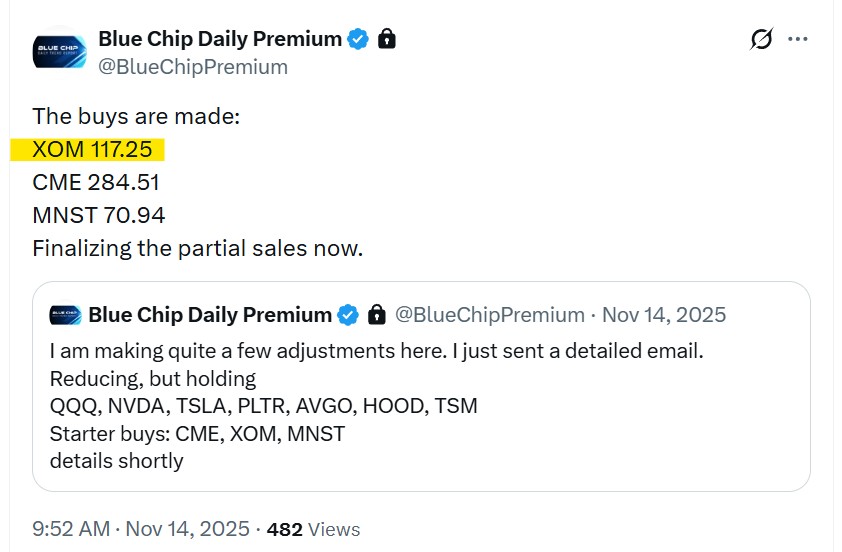Open the Blue Chip Daily Premium author name

(x=220, y=39)
